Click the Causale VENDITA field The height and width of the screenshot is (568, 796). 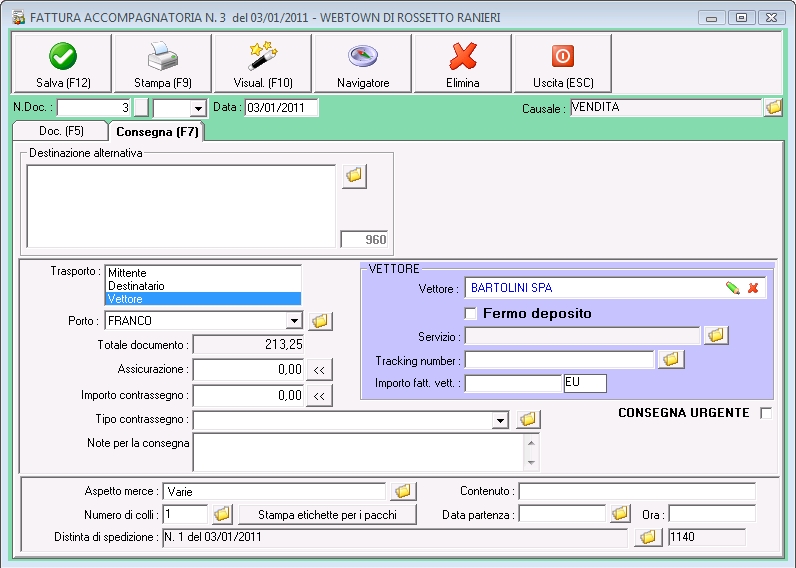click(x=666, y=107)
